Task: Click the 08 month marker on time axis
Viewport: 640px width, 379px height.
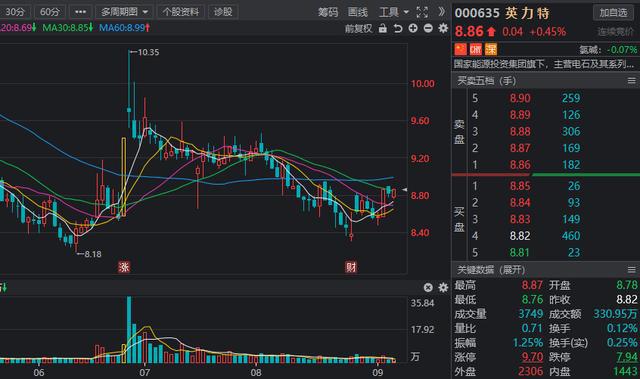Action: tap(256, 372)
